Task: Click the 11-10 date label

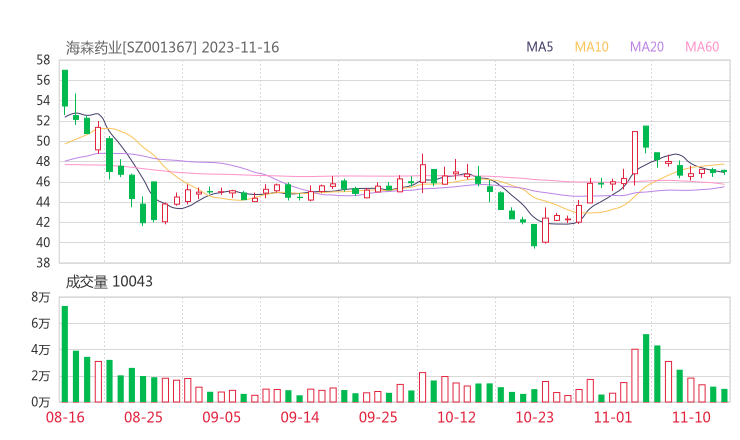Action: [x=691, y=417]
